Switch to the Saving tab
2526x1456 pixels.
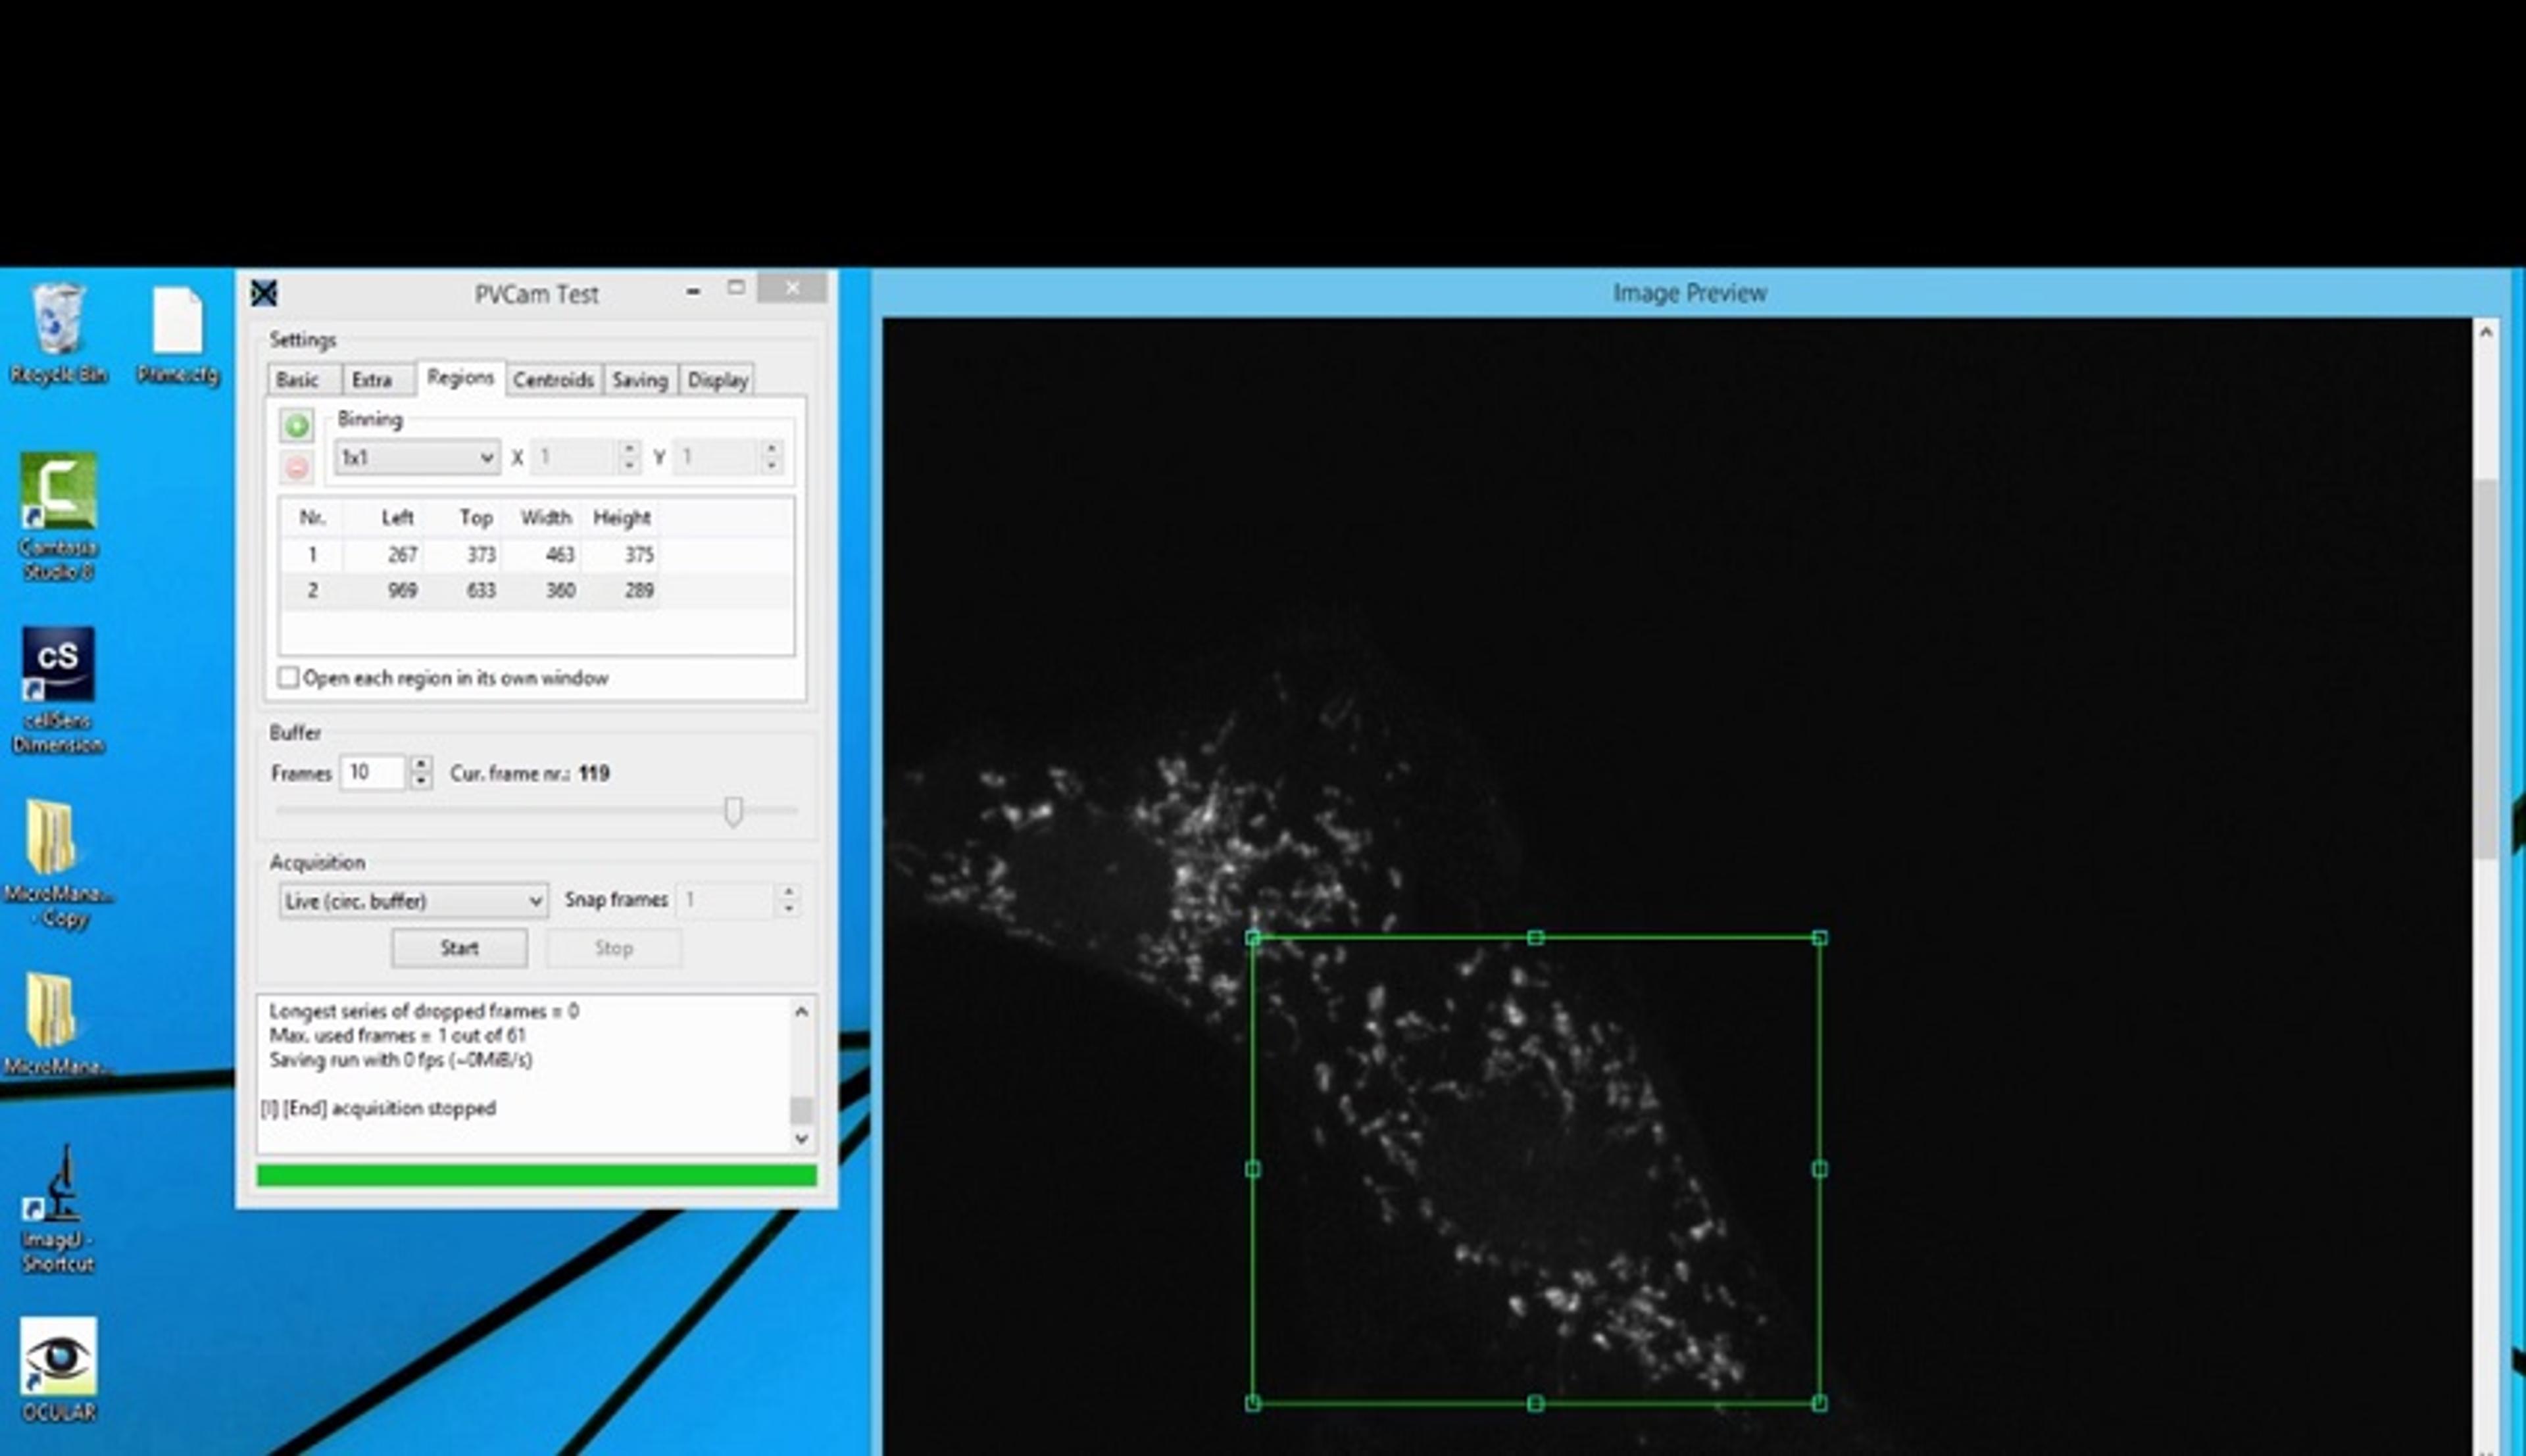click(639, 380)
